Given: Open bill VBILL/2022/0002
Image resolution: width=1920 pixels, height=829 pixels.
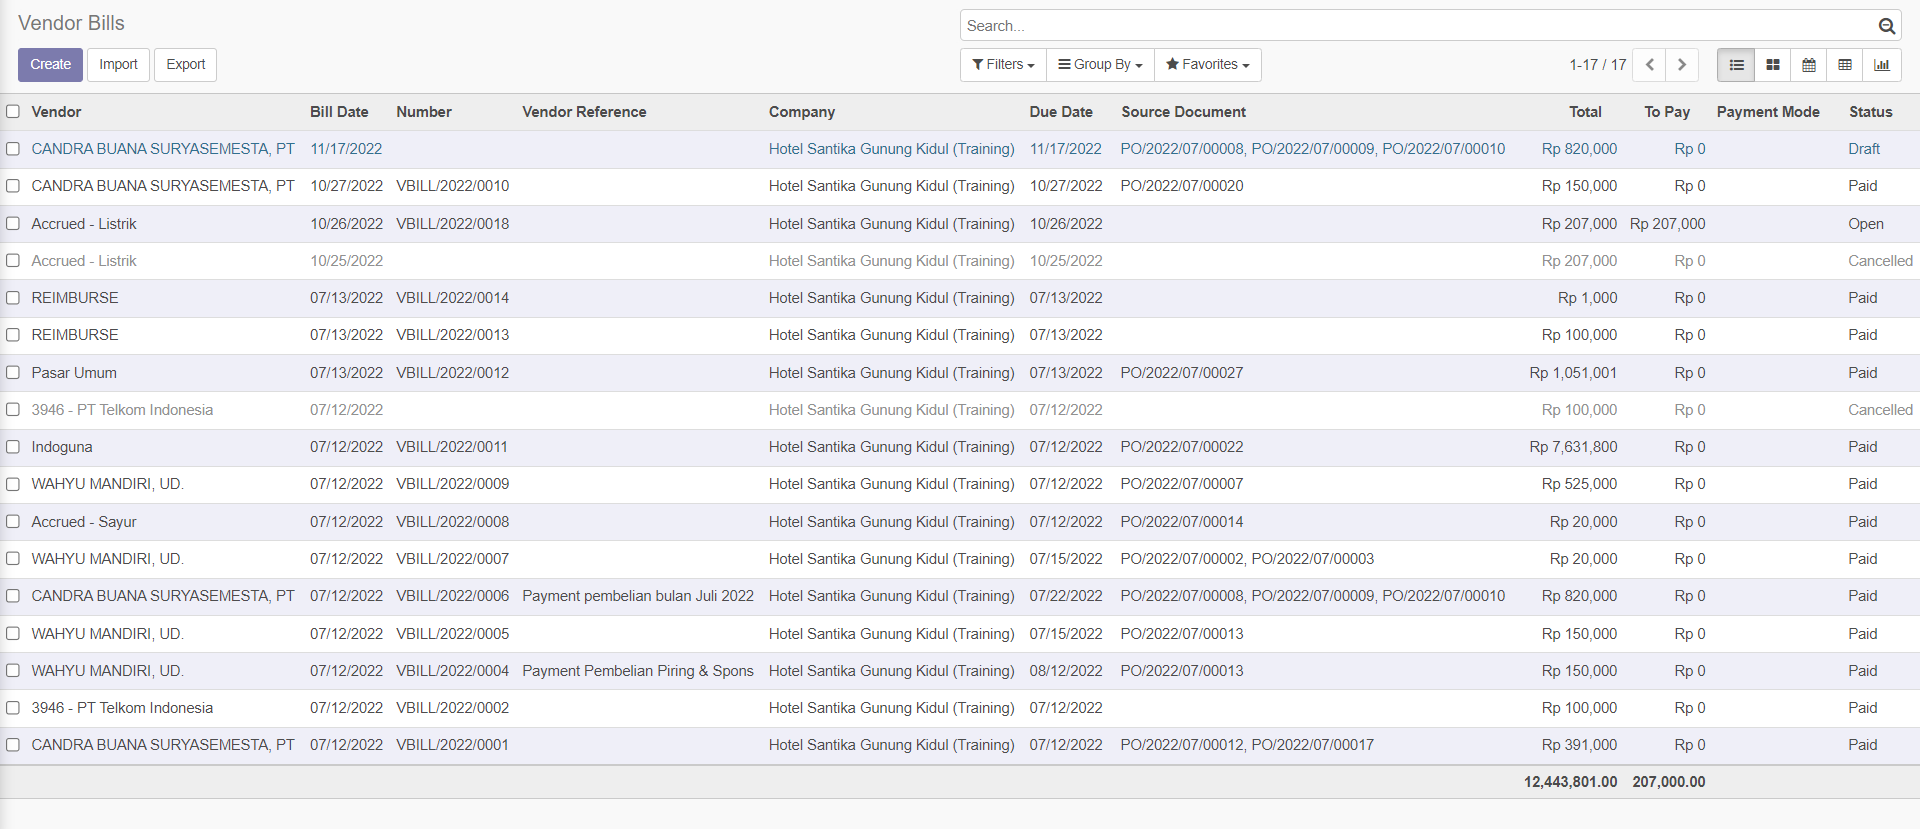Looking at the screenshot, I should pyautogui.click(x=452, y=708).
